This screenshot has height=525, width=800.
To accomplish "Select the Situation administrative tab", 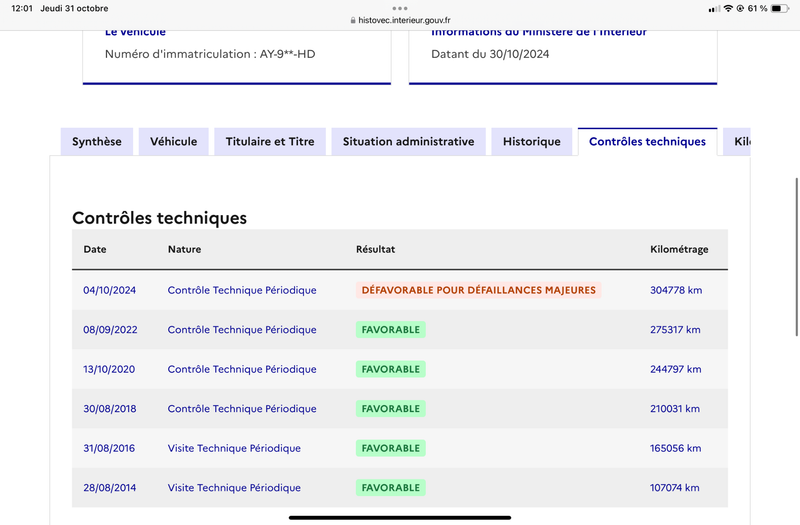I will [x=408, y=141].
